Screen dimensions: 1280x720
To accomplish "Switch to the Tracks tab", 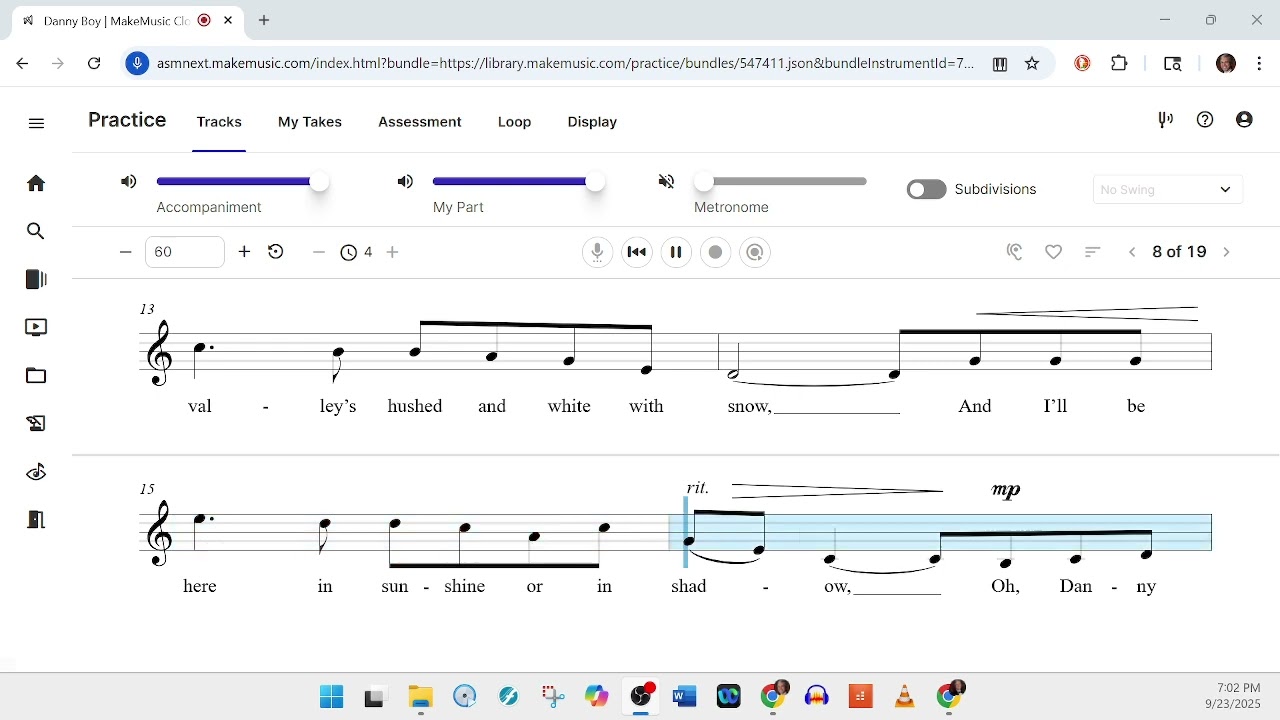I will pos(219,121).
